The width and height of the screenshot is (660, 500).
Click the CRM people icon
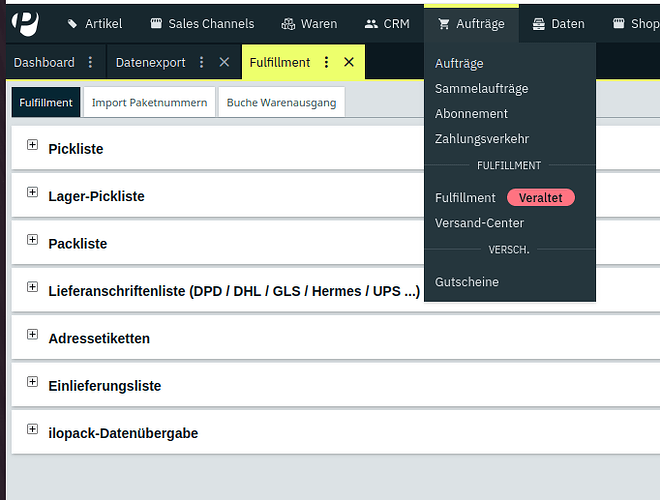pyautogui.click(x=371, y=23)
